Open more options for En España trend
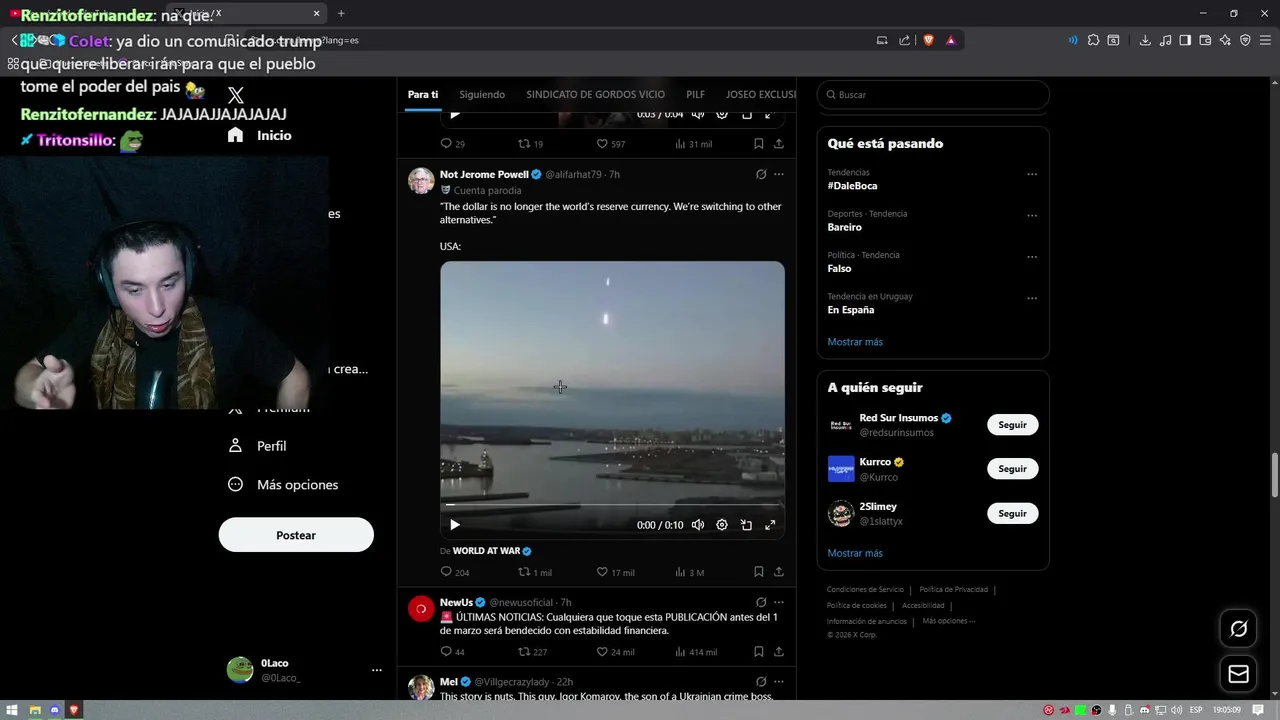The width and height of the screenshot is (1280, 720). (1032, 298)
